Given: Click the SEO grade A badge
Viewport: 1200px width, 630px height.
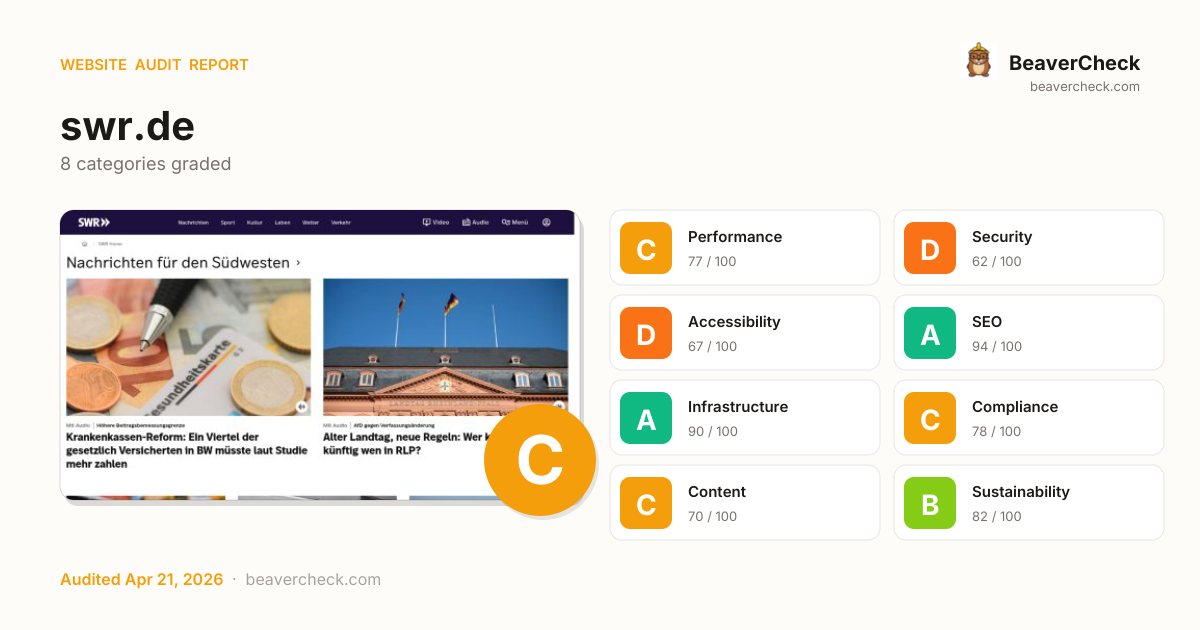Looking at the screenshot, I should pyautogui.click(x=930, y=333).
